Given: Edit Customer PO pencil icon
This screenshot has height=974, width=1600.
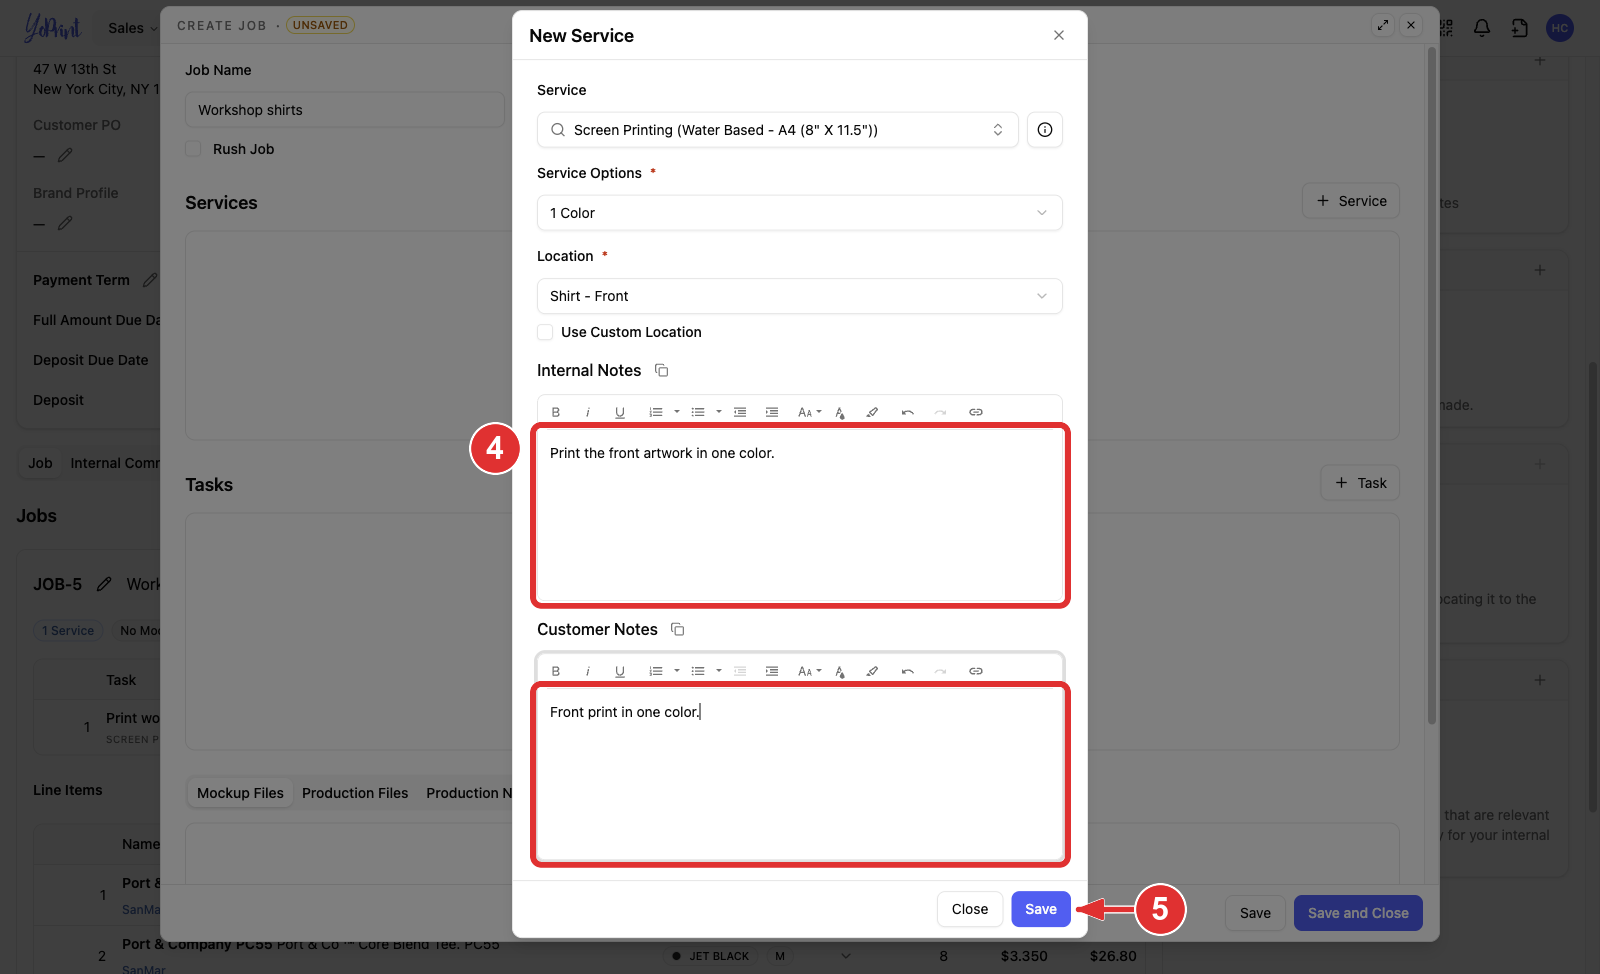Looking at the screenshot, I should (x=65, y=155).
